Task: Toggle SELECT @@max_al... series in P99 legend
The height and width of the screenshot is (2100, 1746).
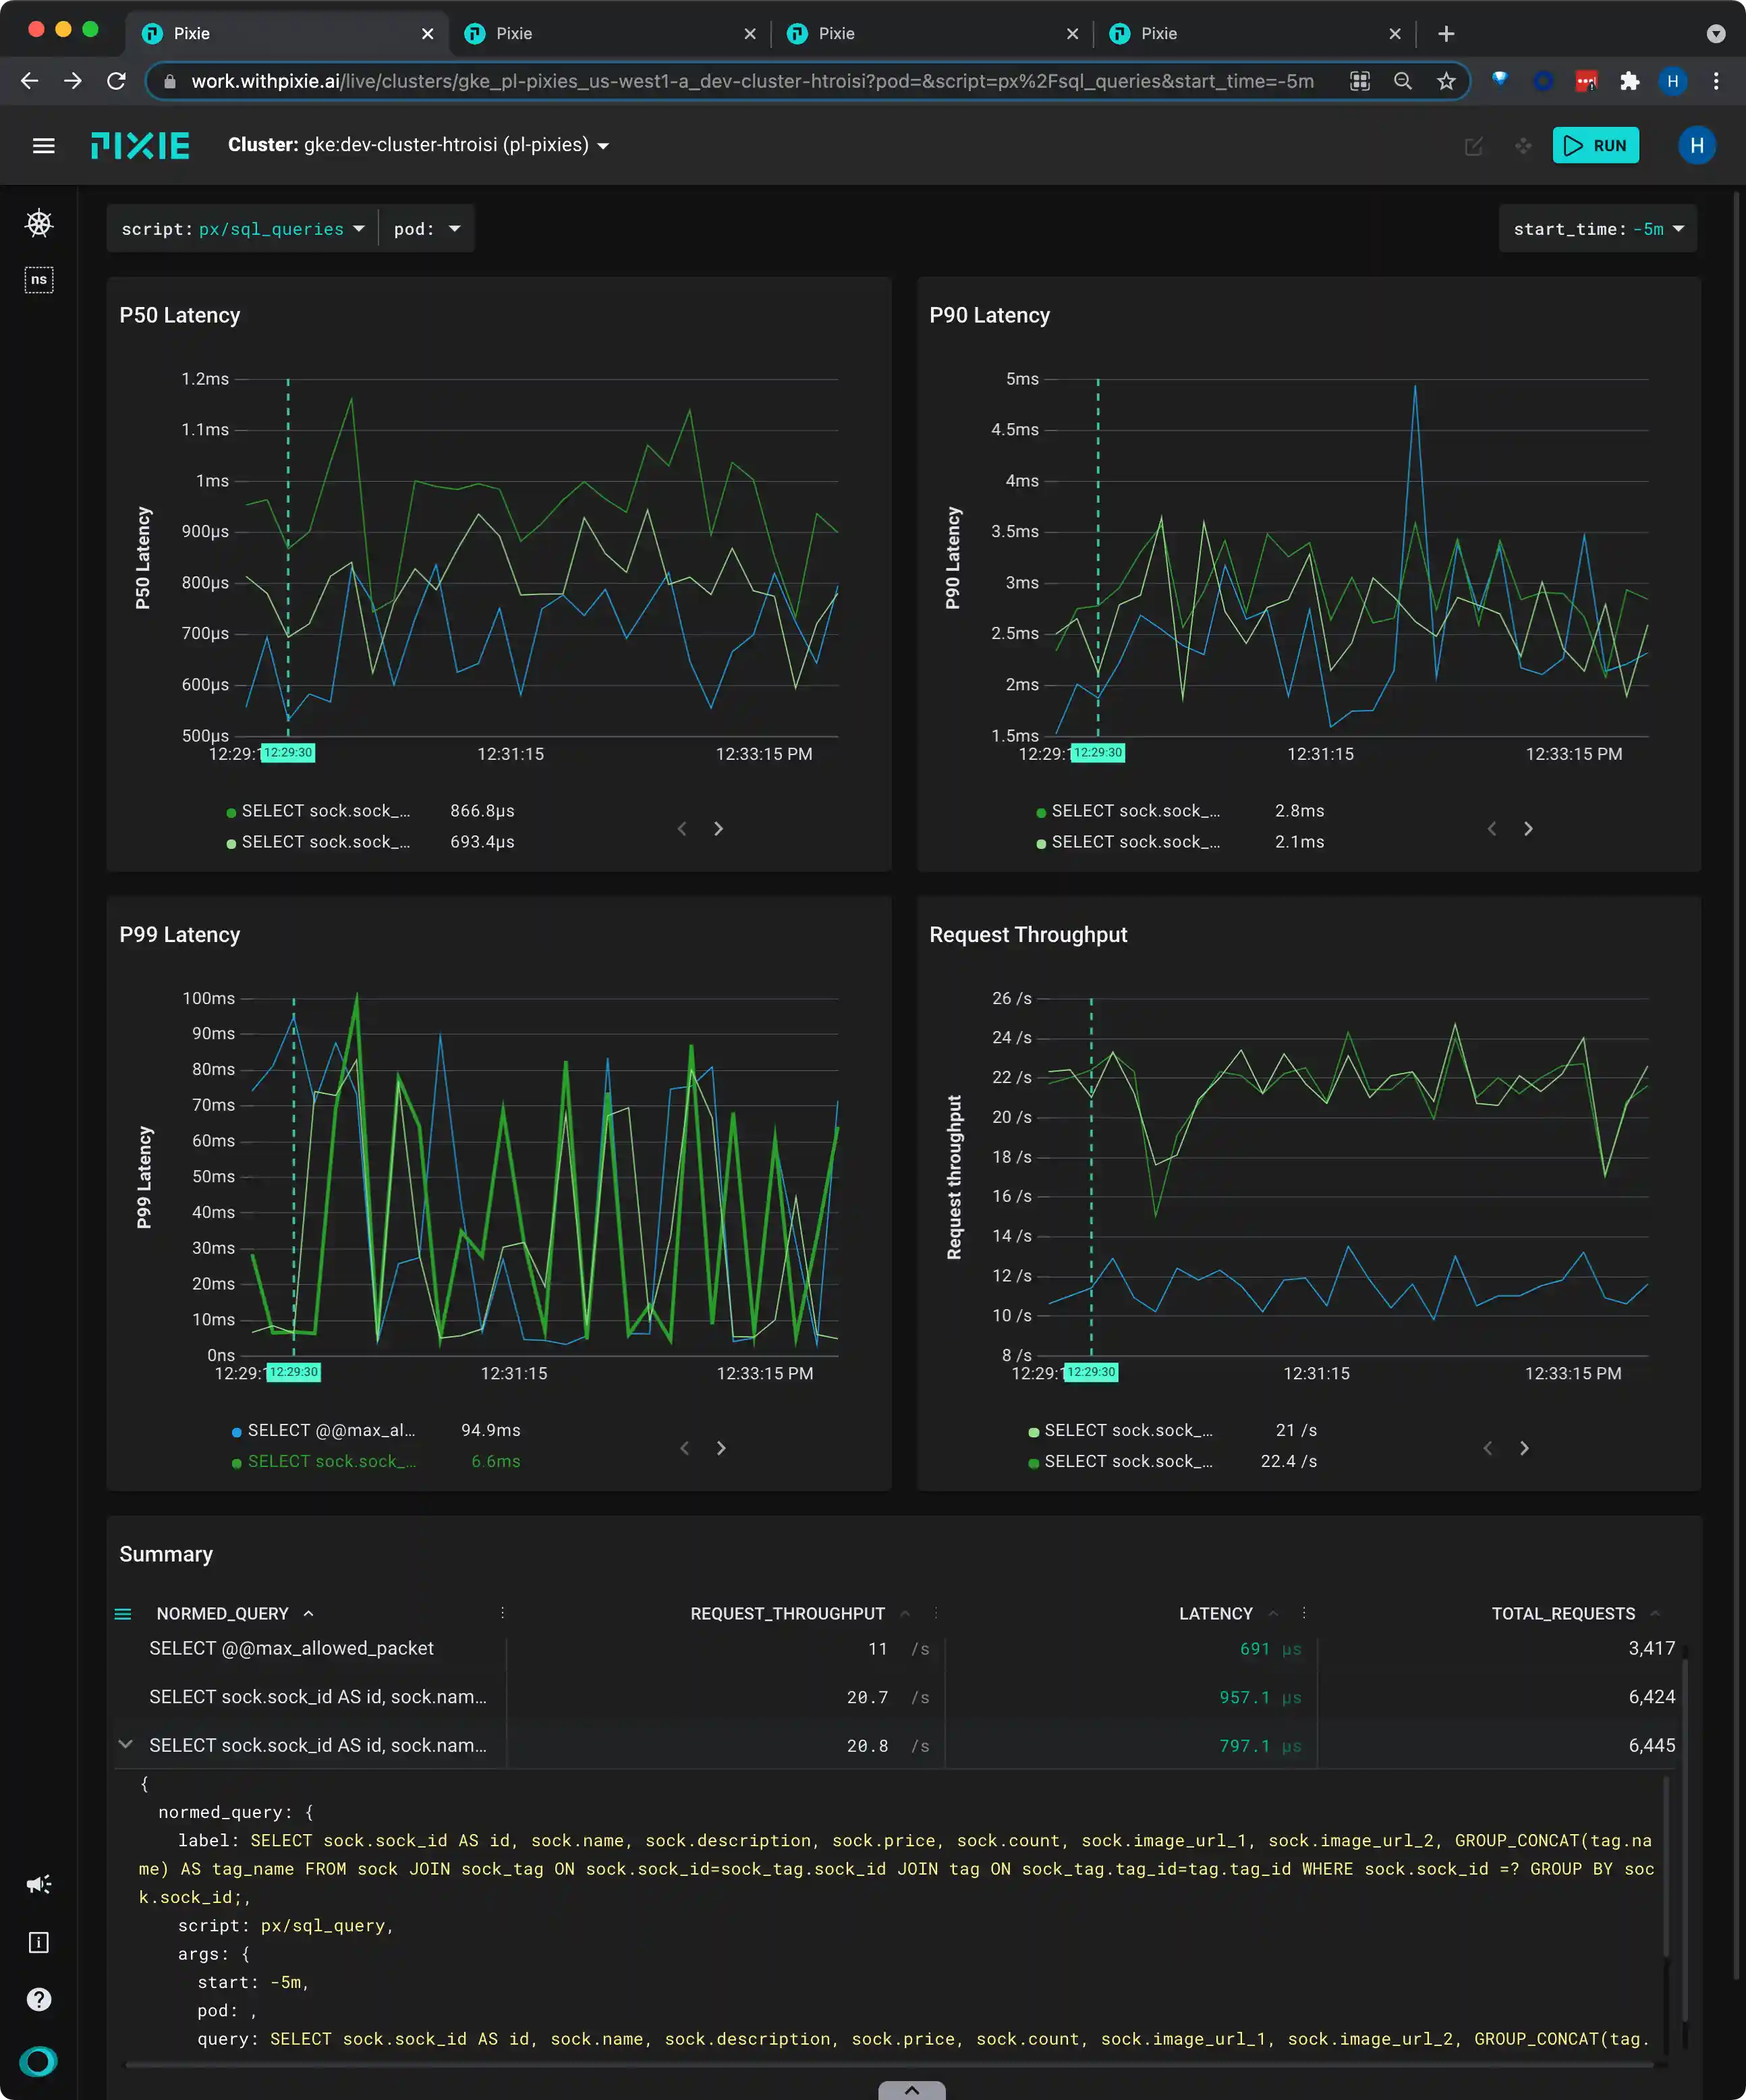Action: tap(330, 1431)
